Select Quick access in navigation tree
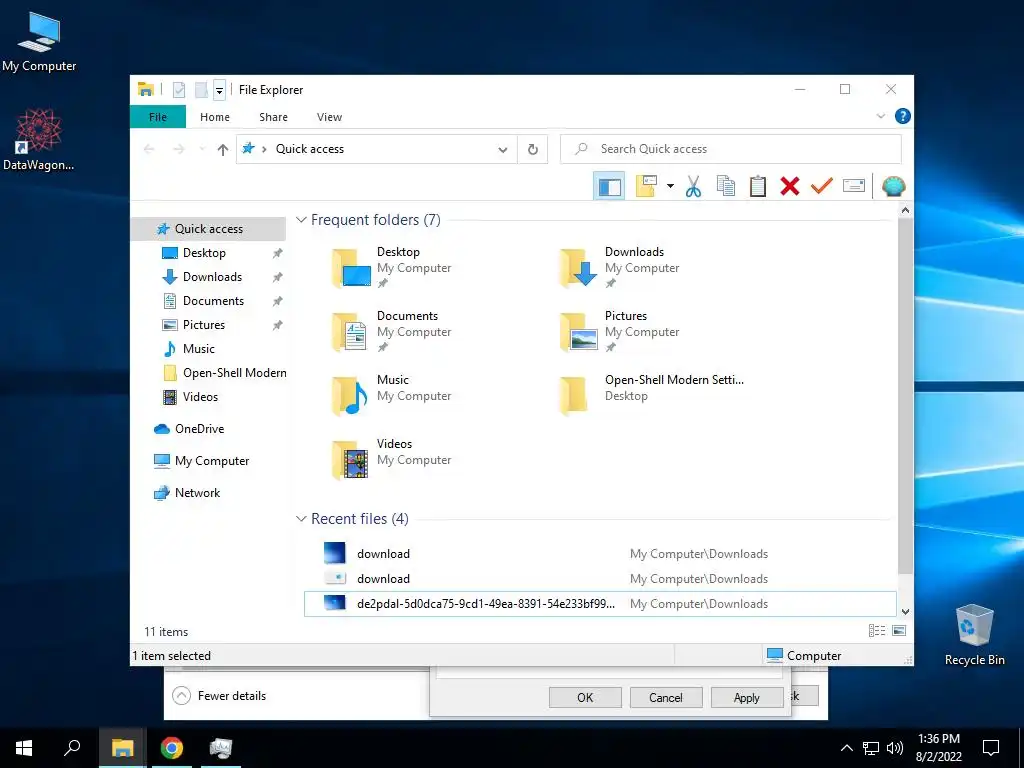The width and height of the screenshot is (1024, 768). (208, 229)
